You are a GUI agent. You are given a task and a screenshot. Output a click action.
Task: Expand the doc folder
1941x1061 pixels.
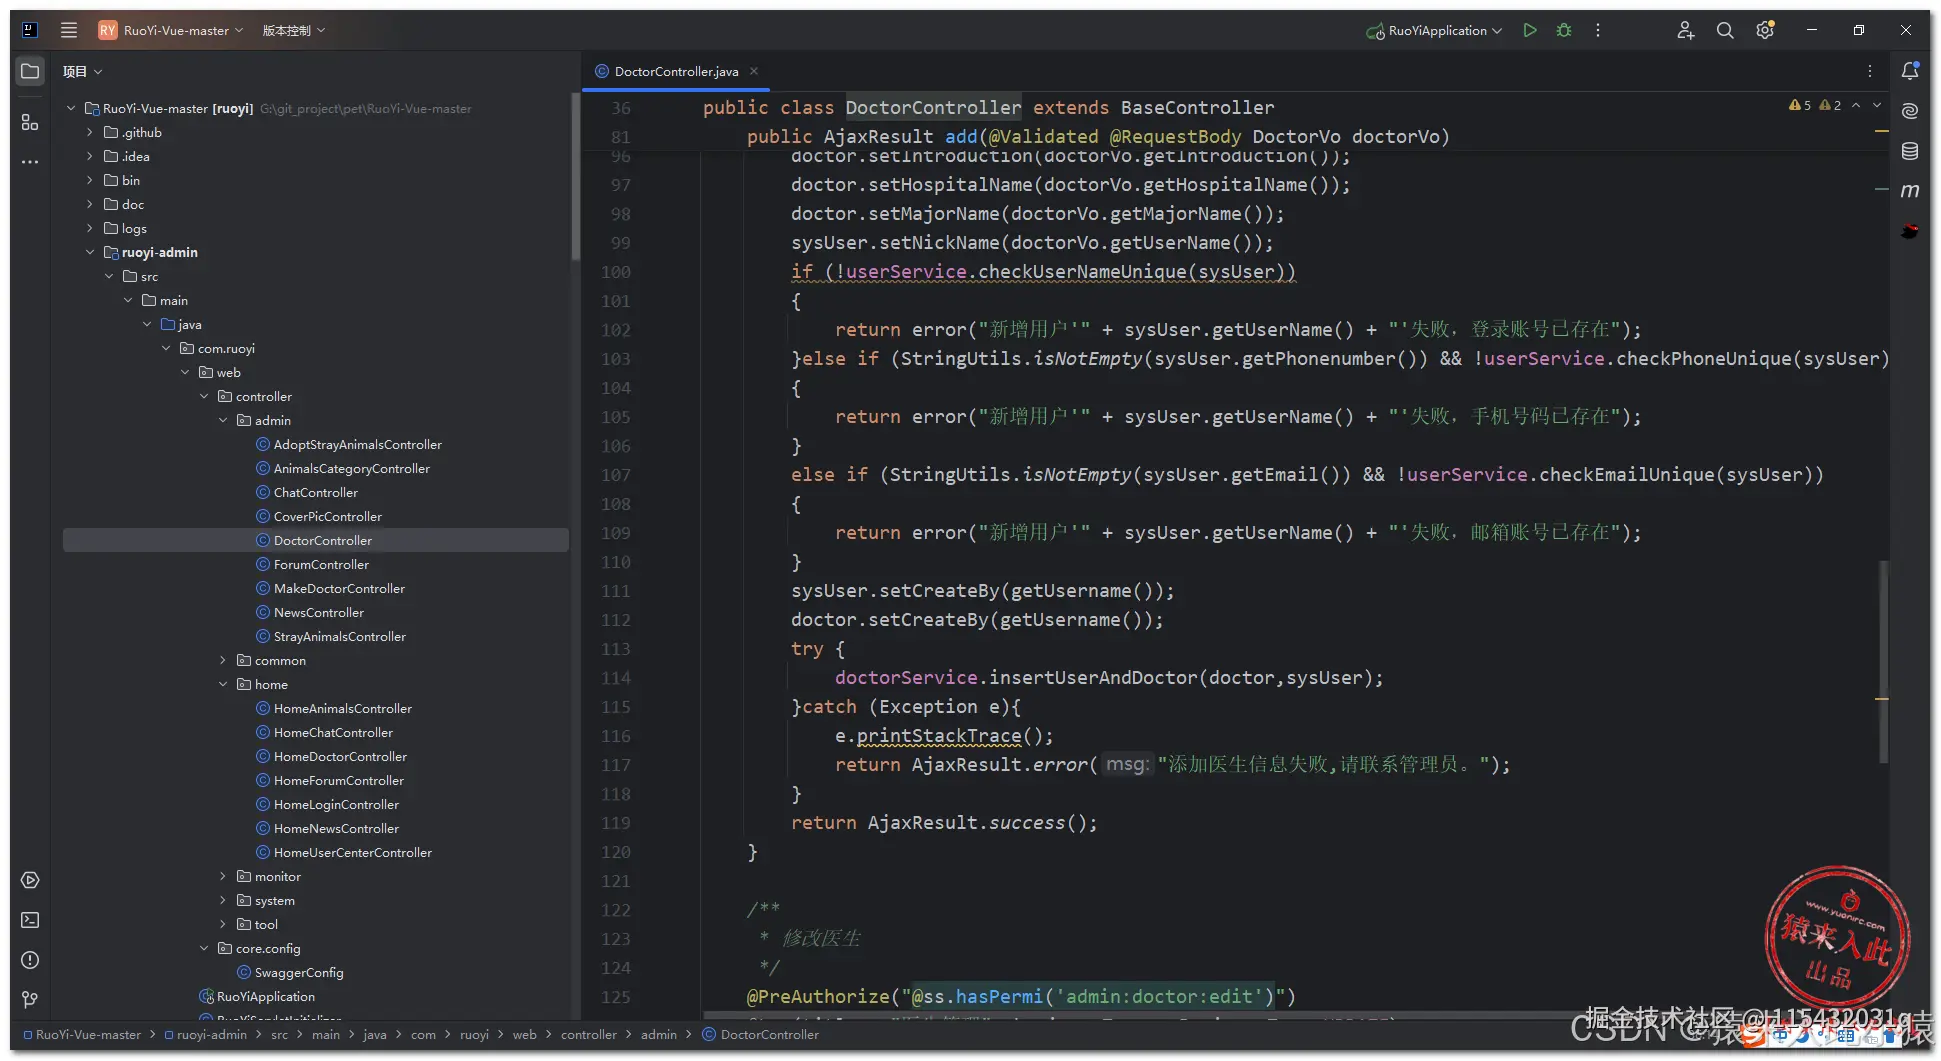[x=90, y=204]
